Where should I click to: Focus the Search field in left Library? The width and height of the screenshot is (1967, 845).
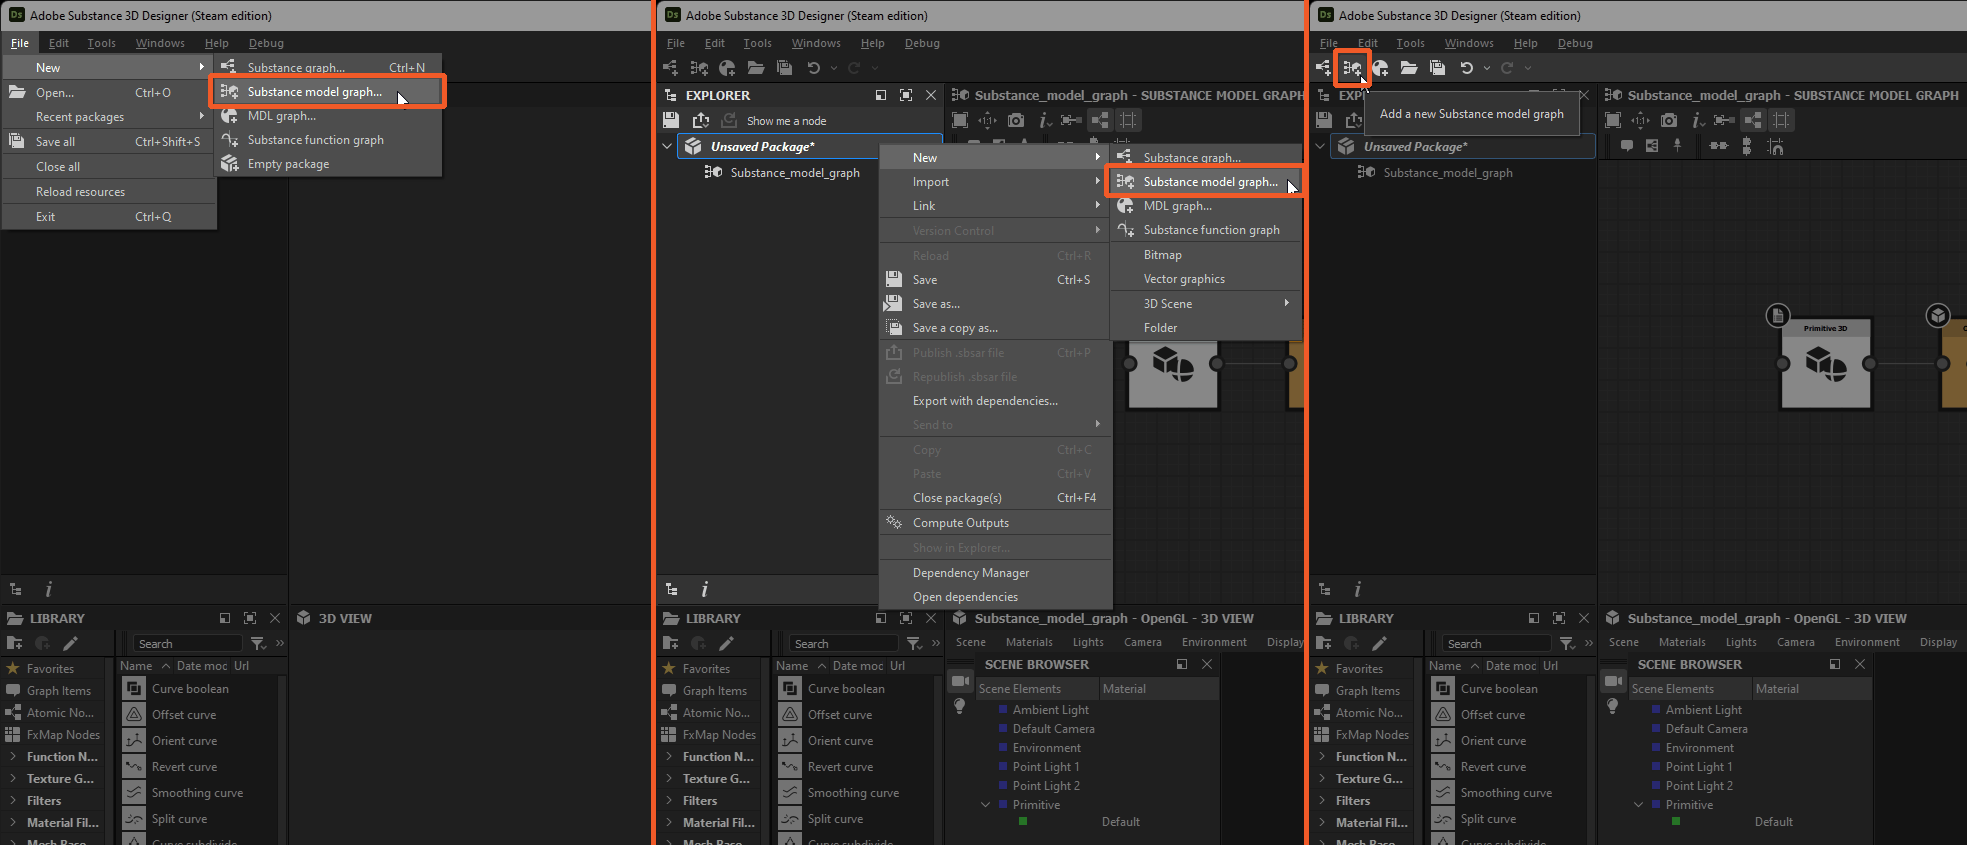(188, 643)
